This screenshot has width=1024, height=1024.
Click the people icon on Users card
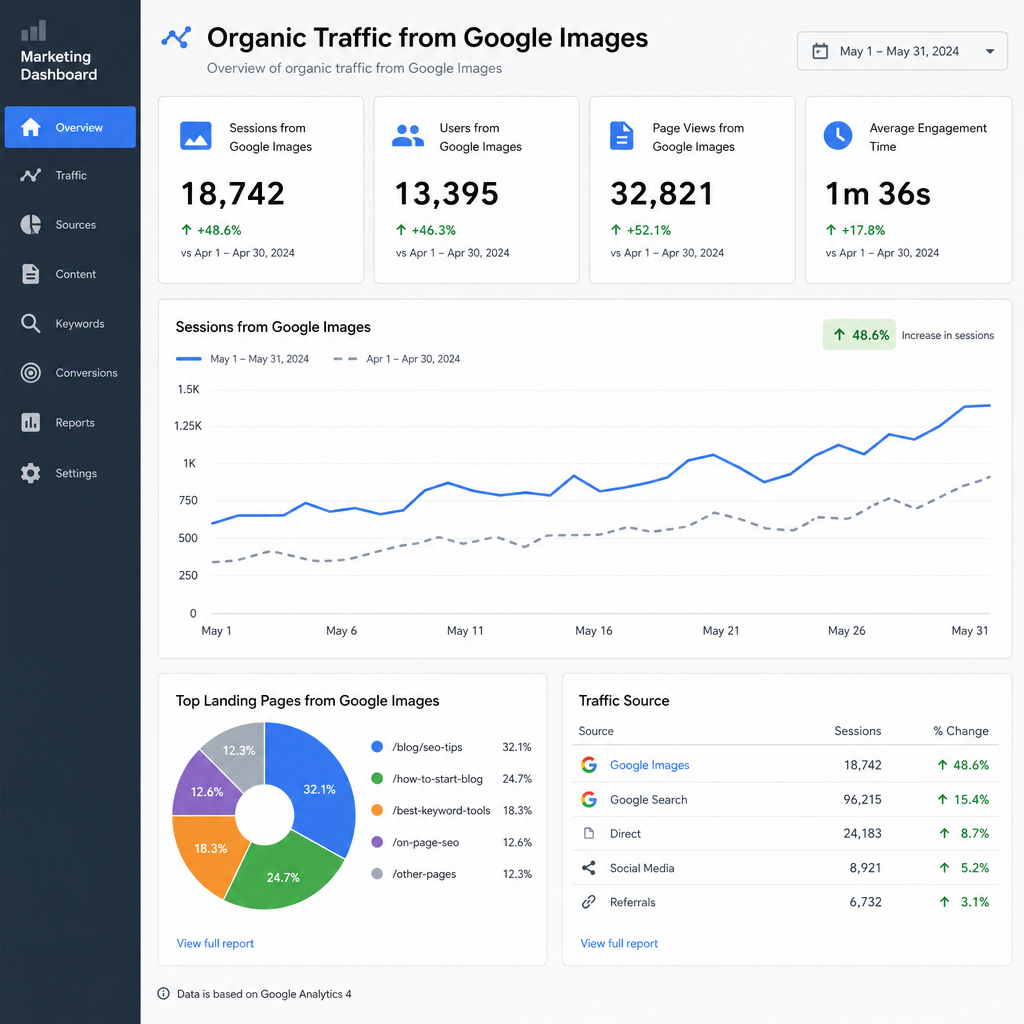coord(408,136)
